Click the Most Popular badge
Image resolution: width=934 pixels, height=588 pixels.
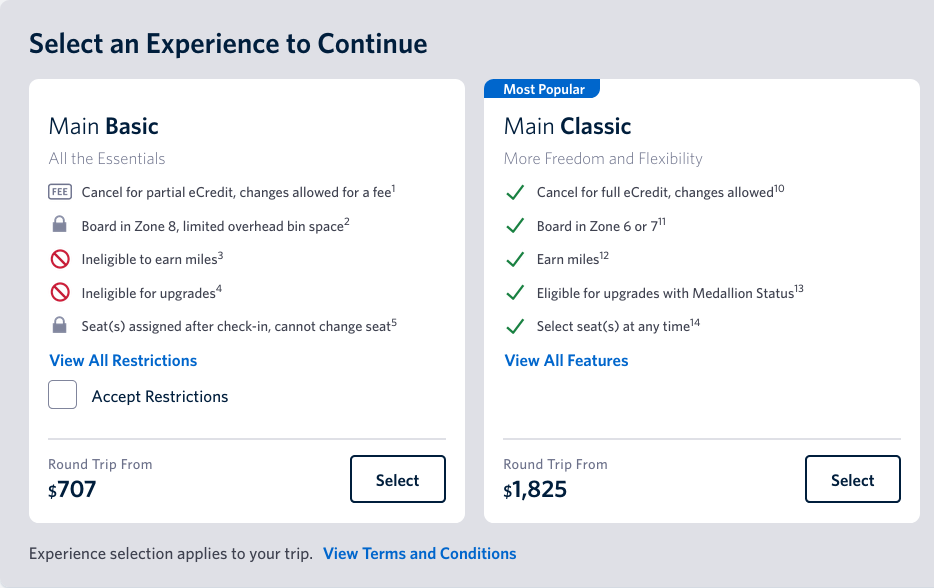pyautogui.click(x=542, y=89)
